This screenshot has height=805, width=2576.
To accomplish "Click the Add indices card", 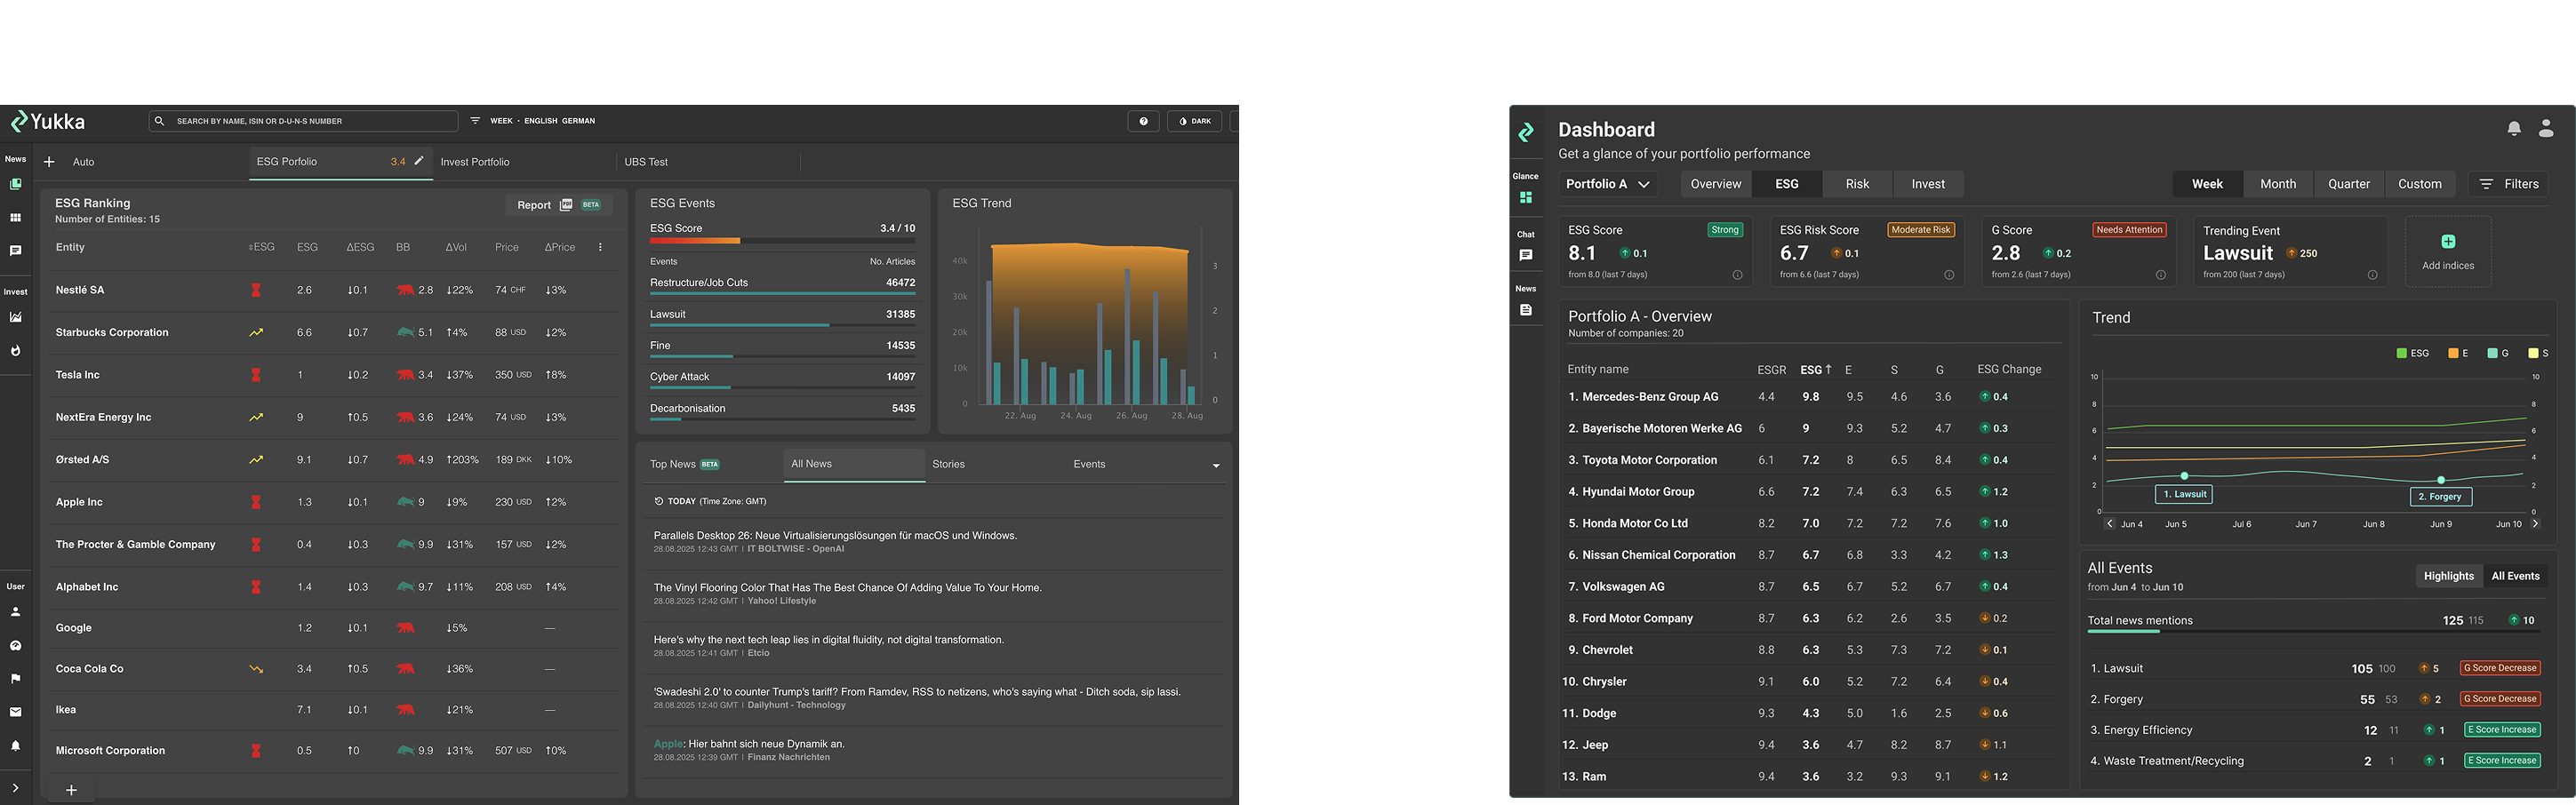I will pos(2447,251).
